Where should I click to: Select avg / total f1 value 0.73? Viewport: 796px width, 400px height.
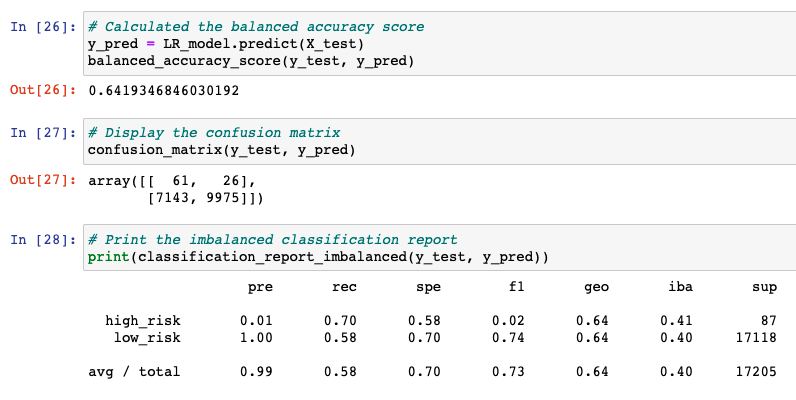pyautogui.click(x=508, y=372)
